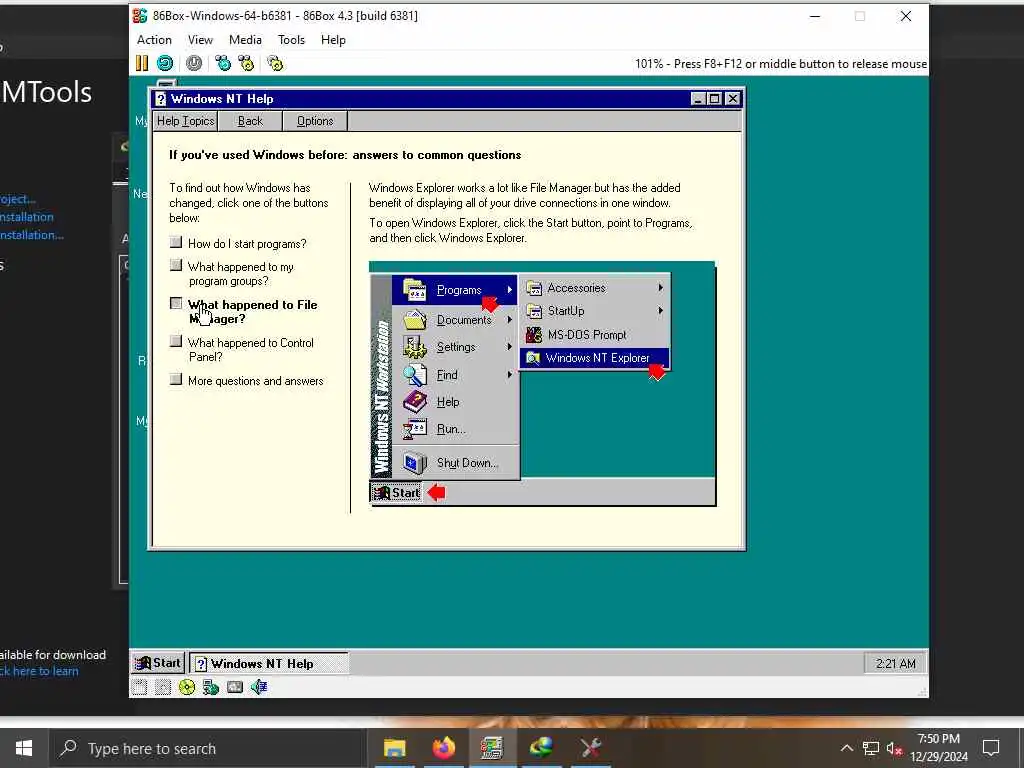Click the computer-with-globe status bar icon

(x=210, y=686)
